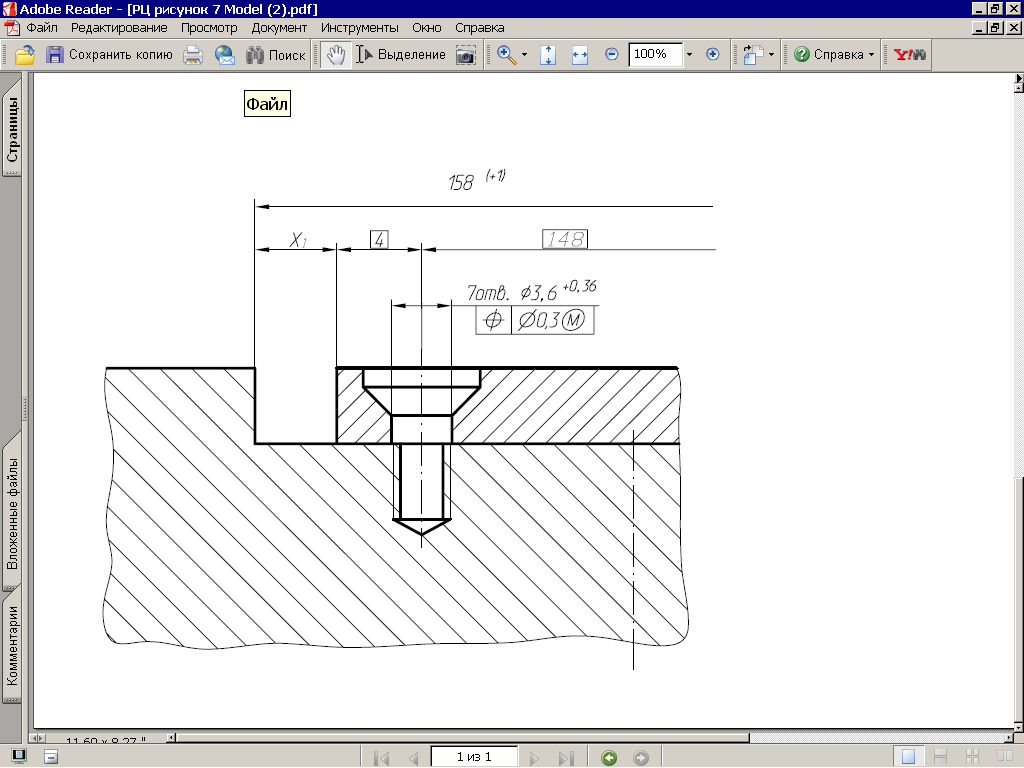
Task: Expand the Справка help dropdown
Action: (x=871, y=55)
